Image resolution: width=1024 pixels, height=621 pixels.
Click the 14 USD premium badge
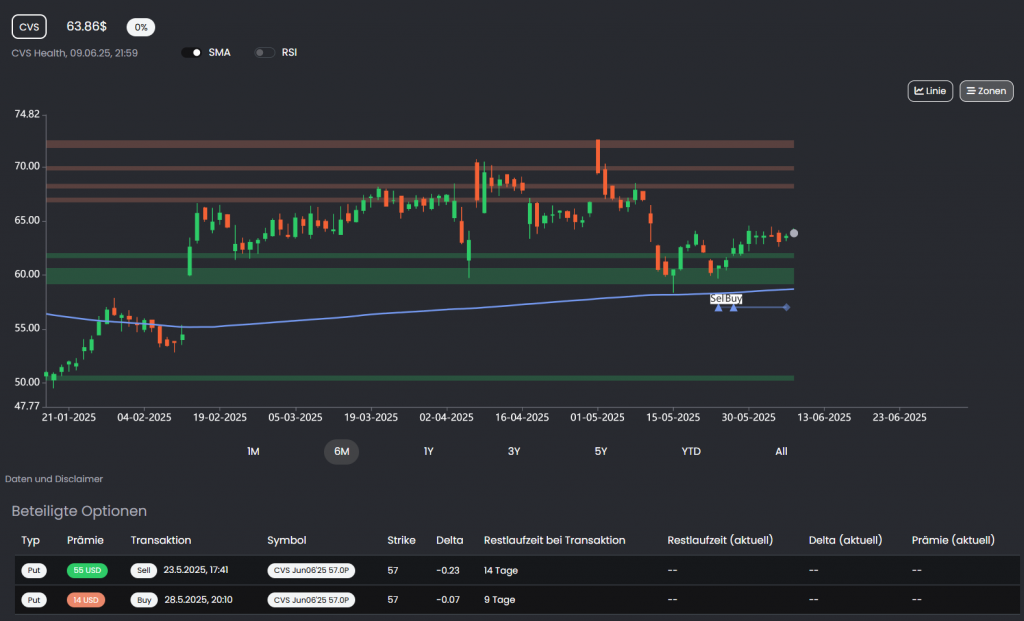pos(86,600)
